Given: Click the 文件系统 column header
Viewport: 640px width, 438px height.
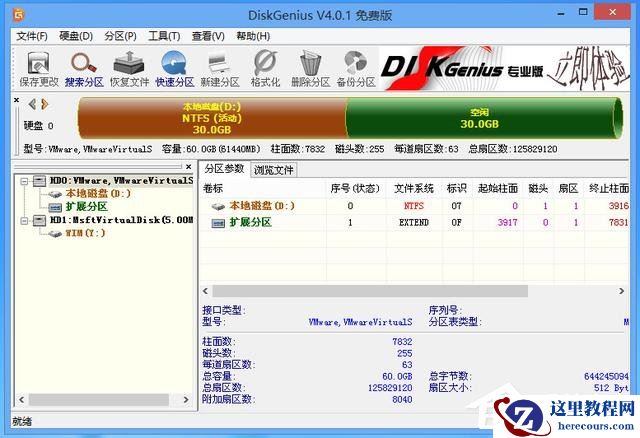Looking at the screenshot, I should [x=414, y=189].
